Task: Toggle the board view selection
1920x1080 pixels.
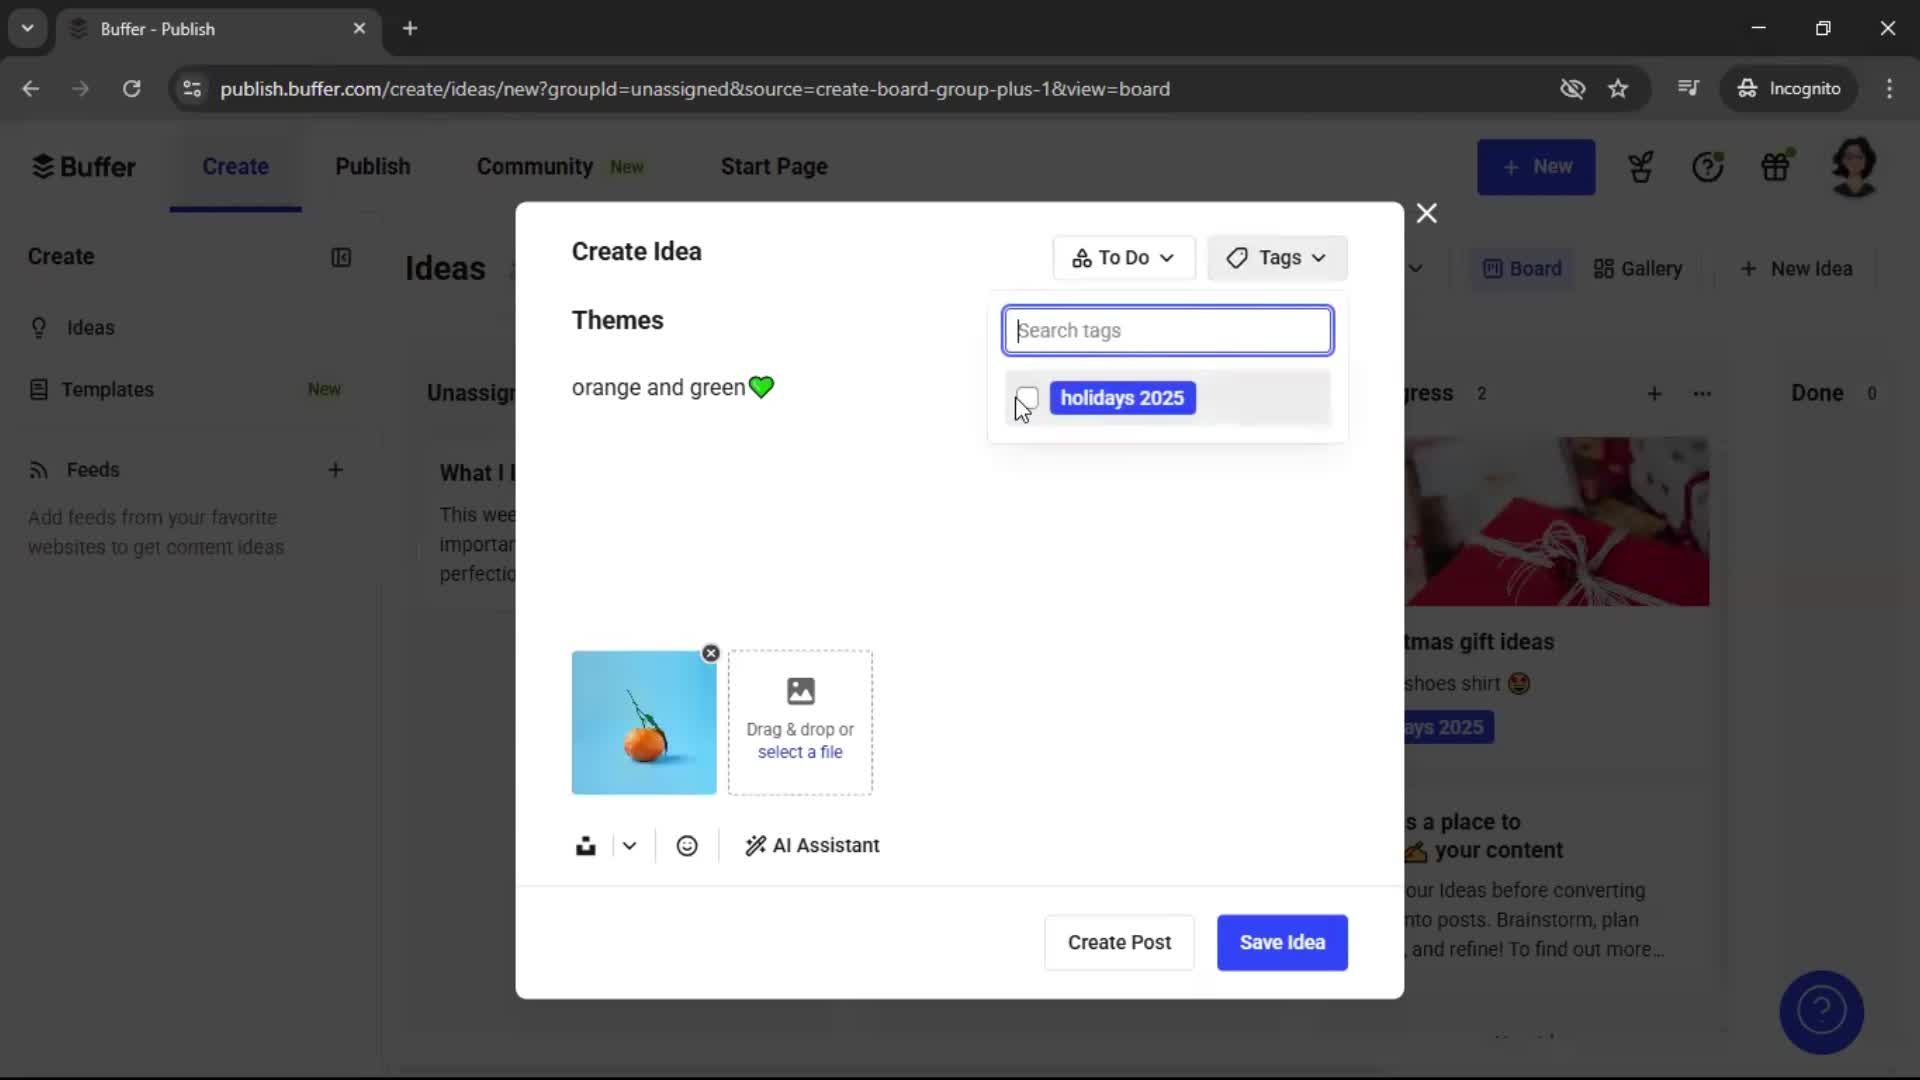Action: coord(1521,268)
